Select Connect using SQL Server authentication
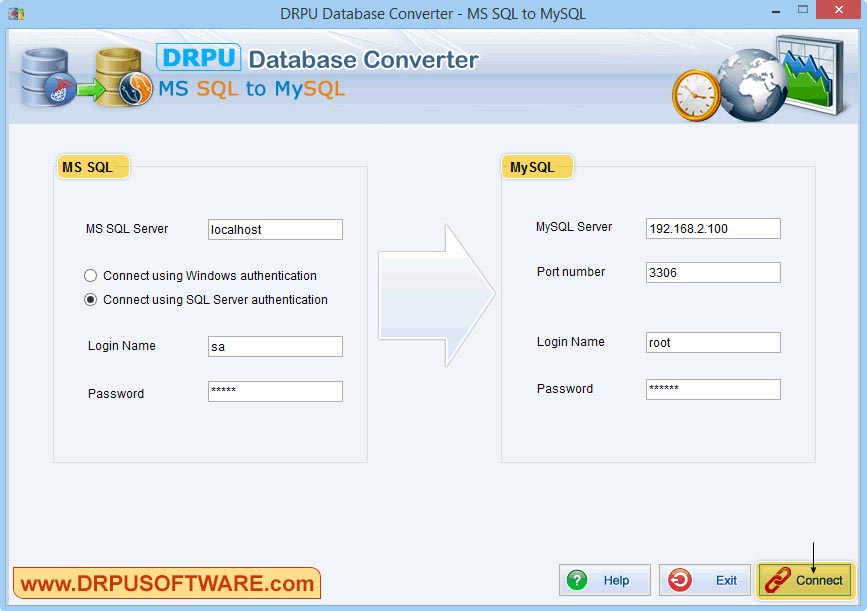The image size is (867, 611). click(x=90, y=299)
